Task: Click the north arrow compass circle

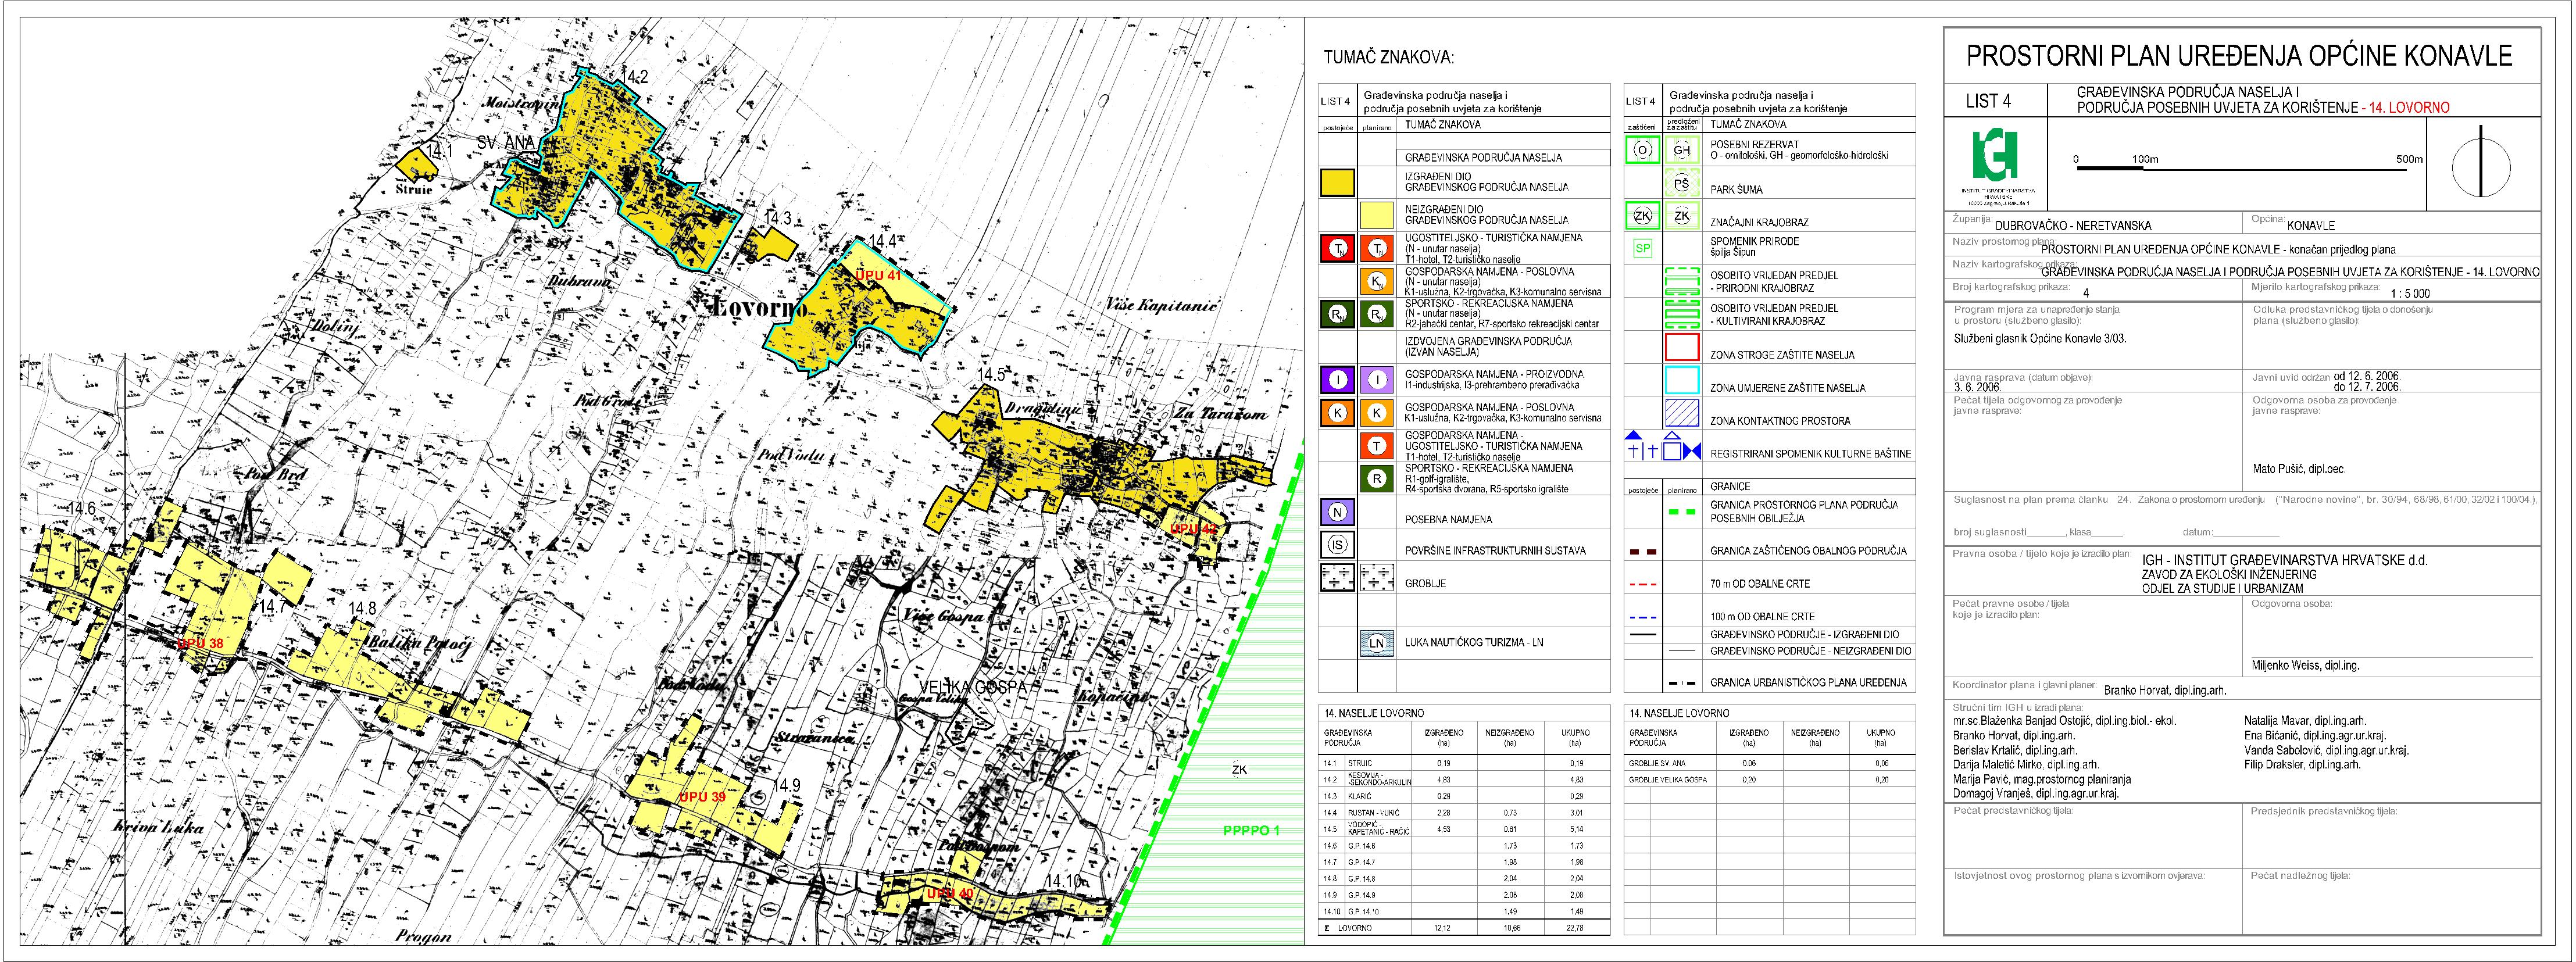Action: click(x=2480, y=168)
